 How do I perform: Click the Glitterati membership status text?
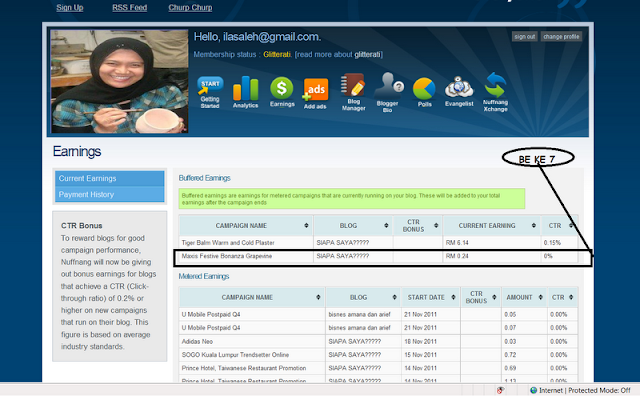point(277,54)
